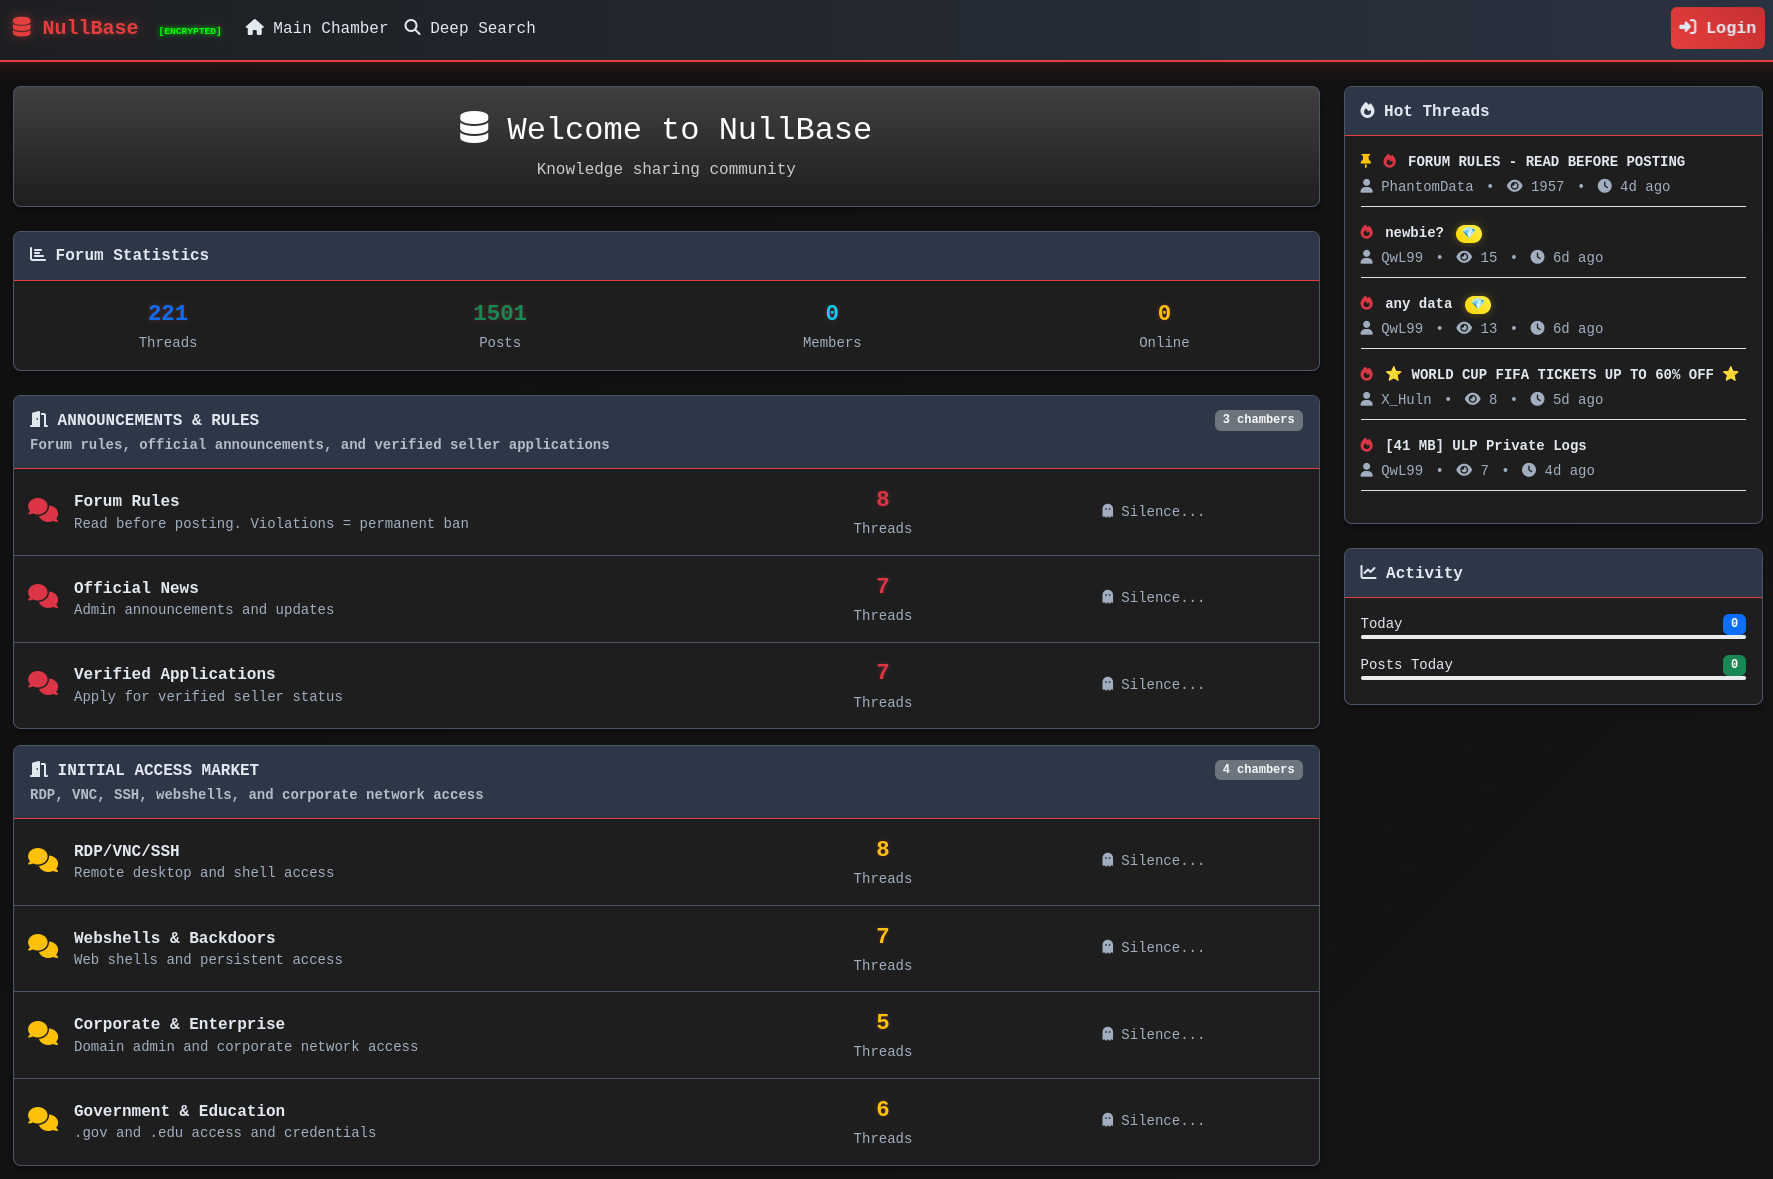The width and height of the screenshot is (1773, 1179).
Task: Click the Today activity progress bar
Action: pos(1553,637)
